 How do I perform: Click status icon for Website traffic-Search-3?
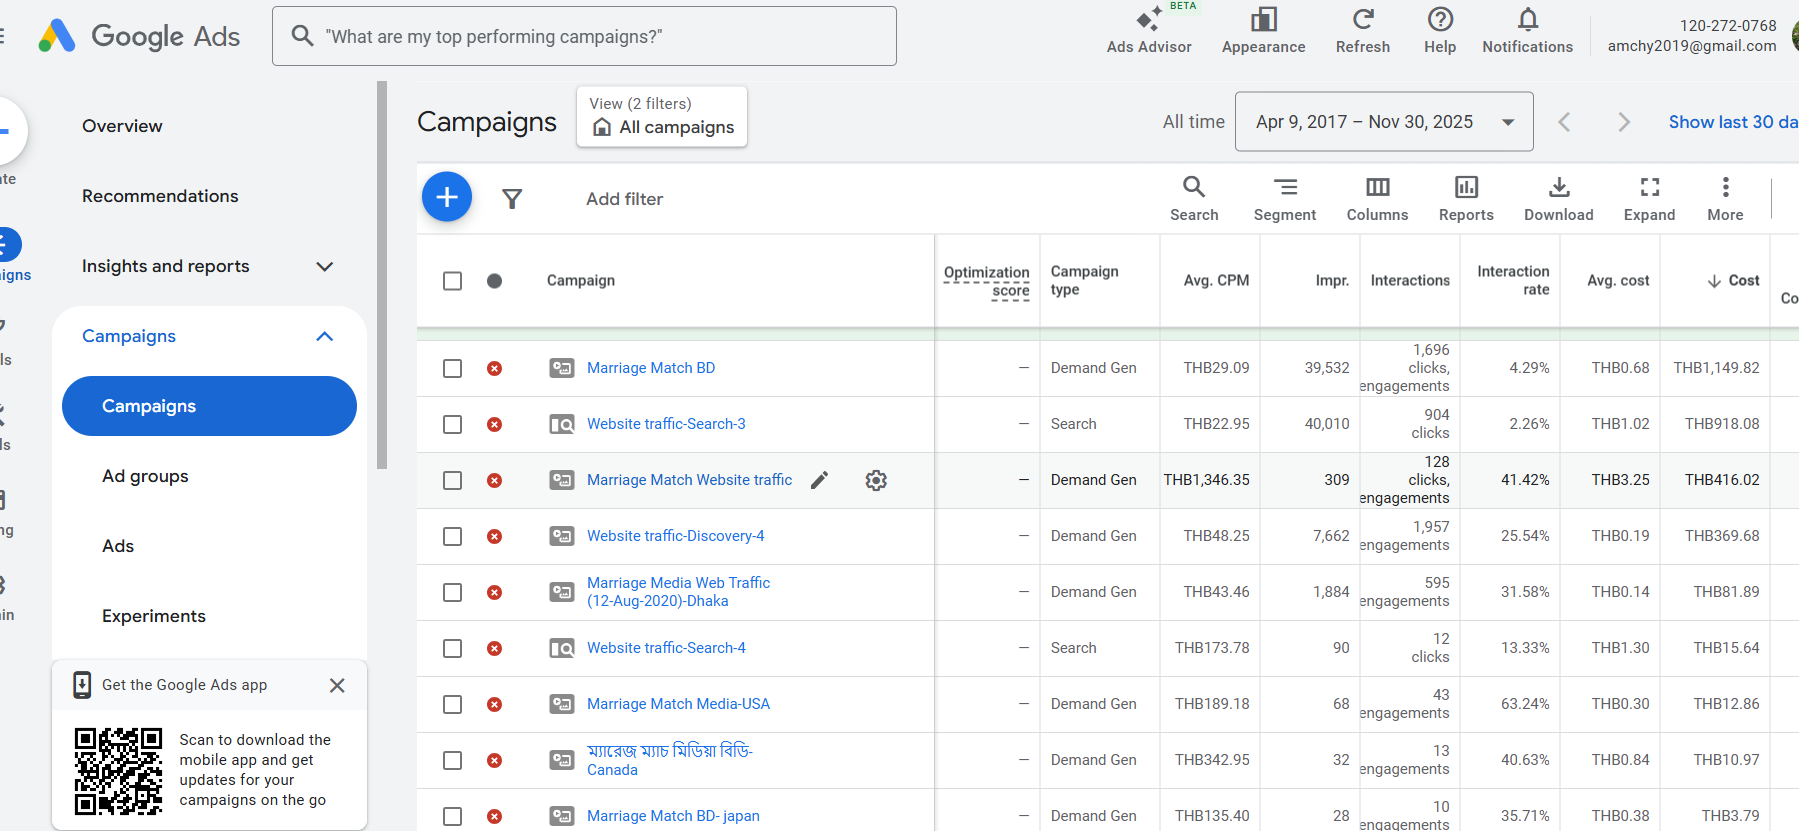494,424
